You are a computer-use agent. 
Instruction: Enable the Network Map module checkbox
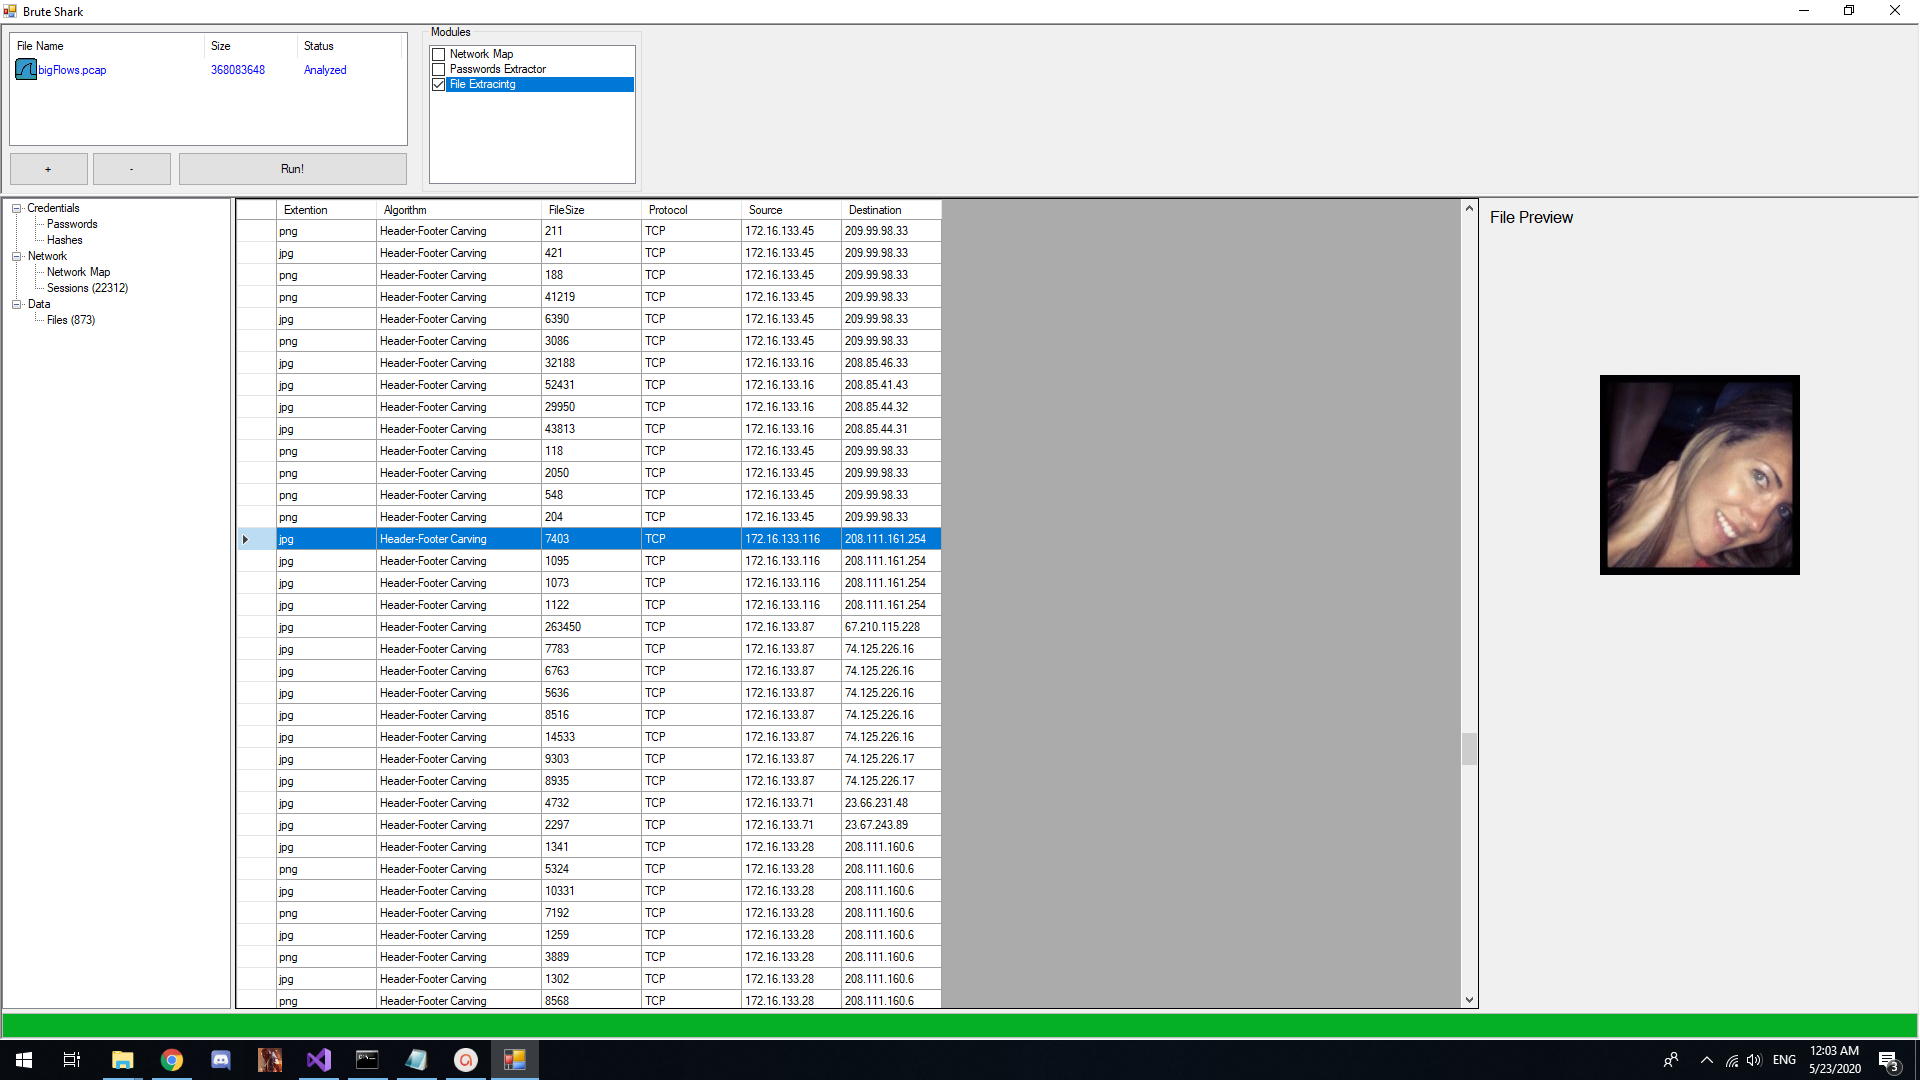(x=438, y=54)
